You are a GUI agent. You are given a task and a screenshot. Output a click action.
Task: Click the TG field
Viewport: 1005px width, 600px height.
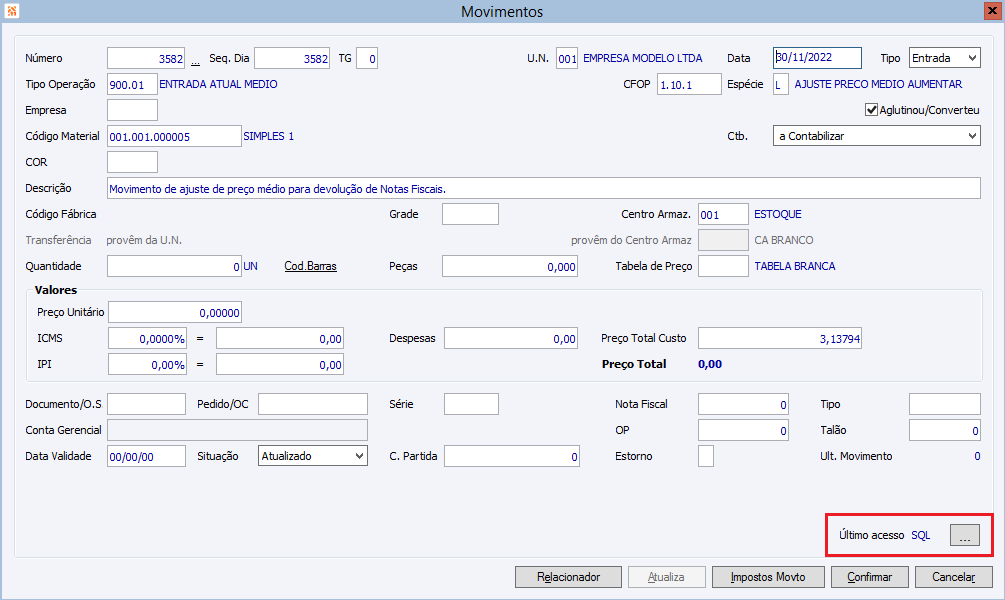point(367,58)
